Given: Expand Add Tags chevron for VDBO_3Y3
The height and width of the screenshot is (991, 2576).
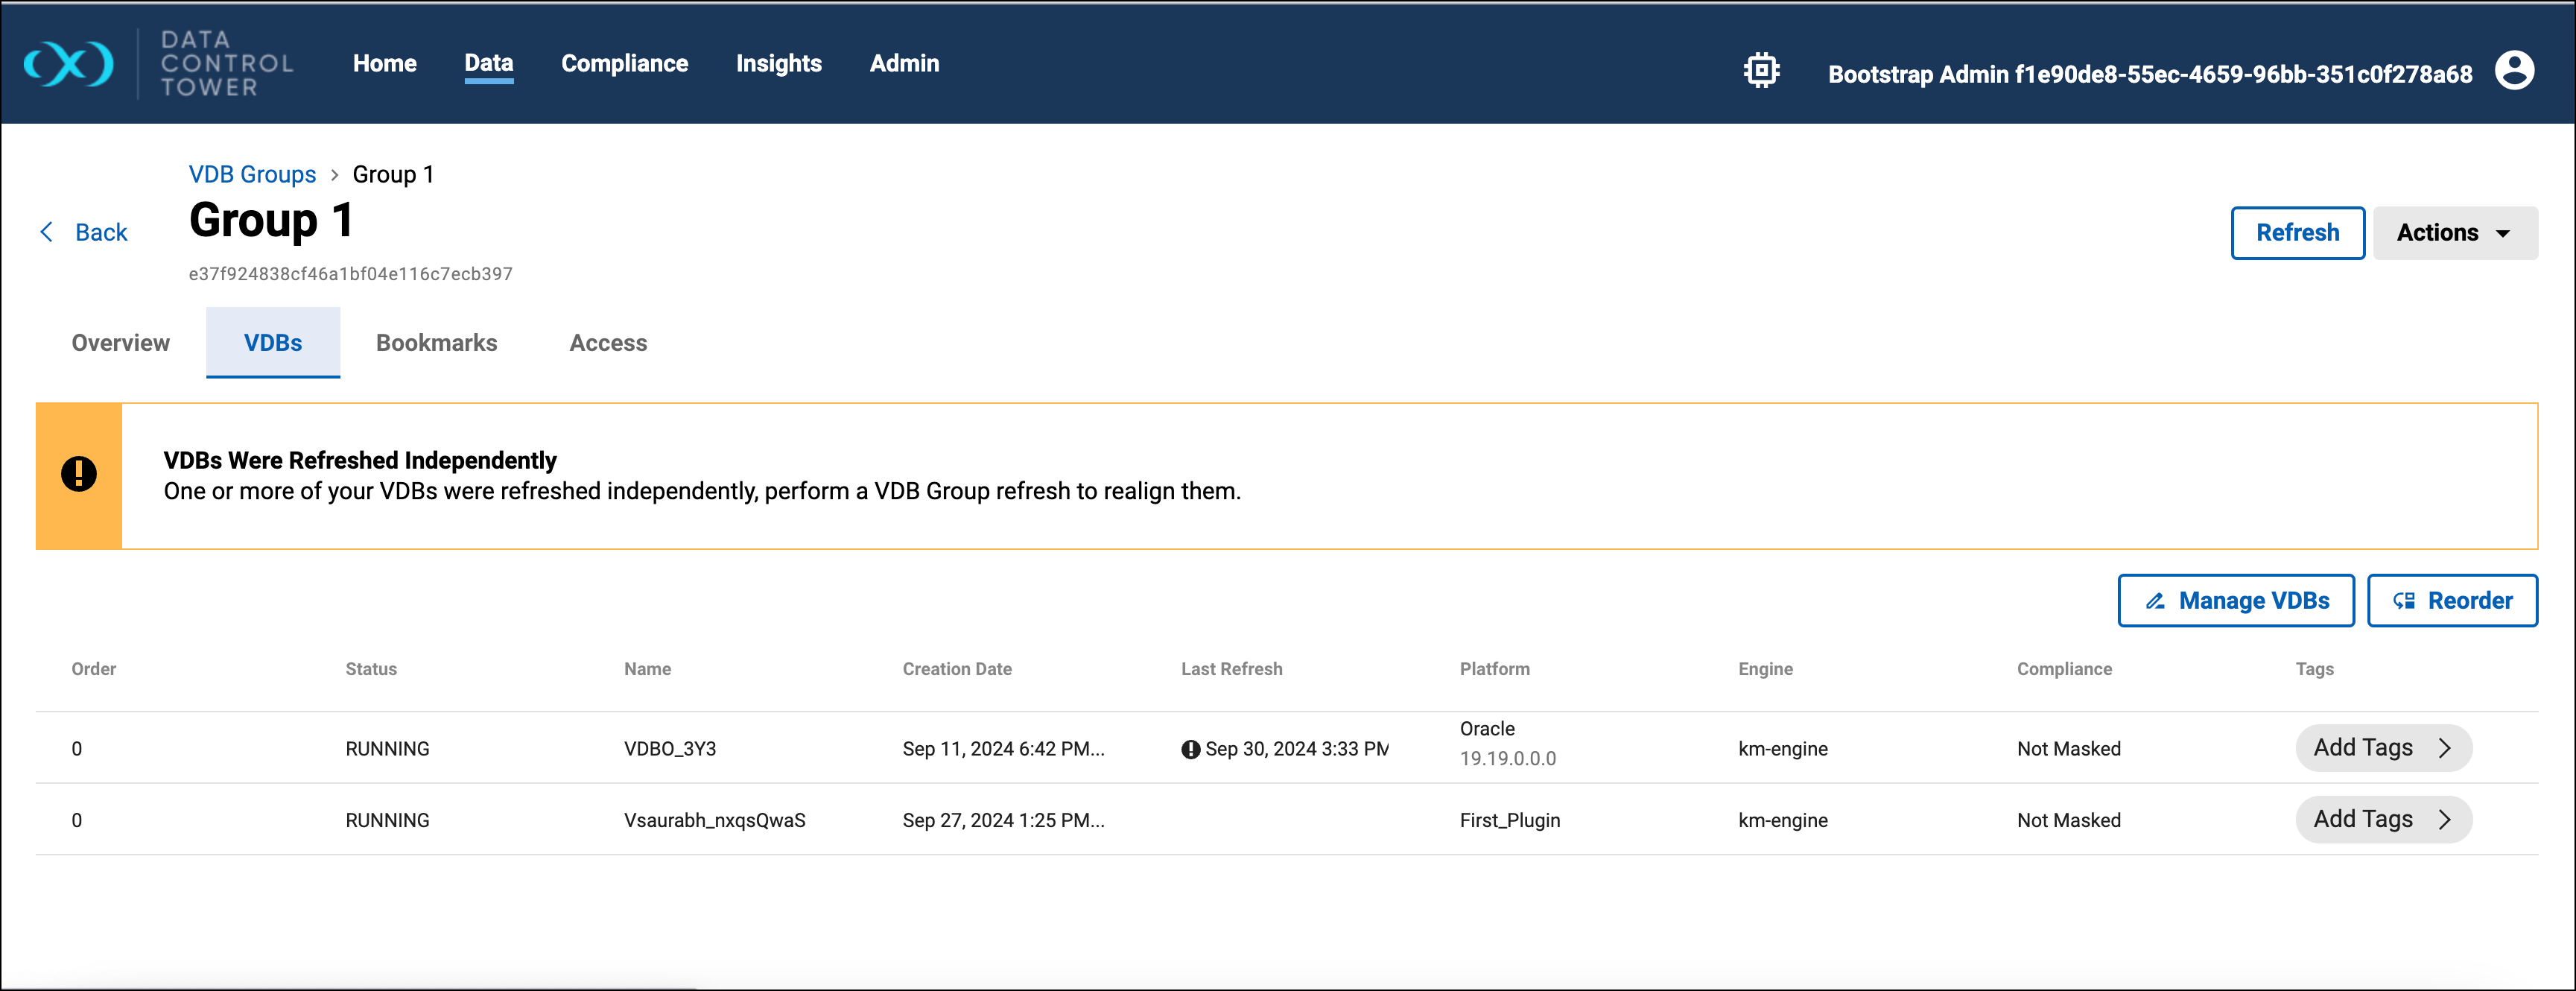Looking at the screenshot, I should (2444, 748).
